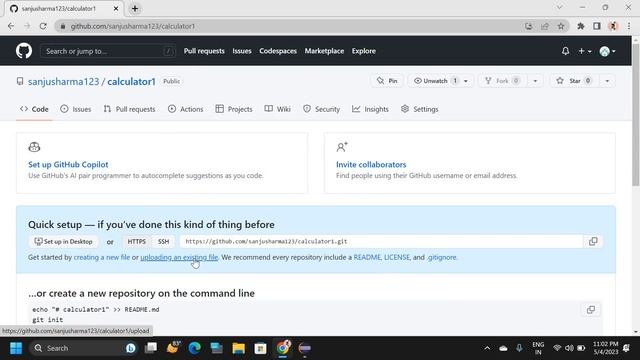Image resolution: width=640 pixels, height=360 pixels.
Task: Close the calculator1 browser tab
Action: coord(116,8)
